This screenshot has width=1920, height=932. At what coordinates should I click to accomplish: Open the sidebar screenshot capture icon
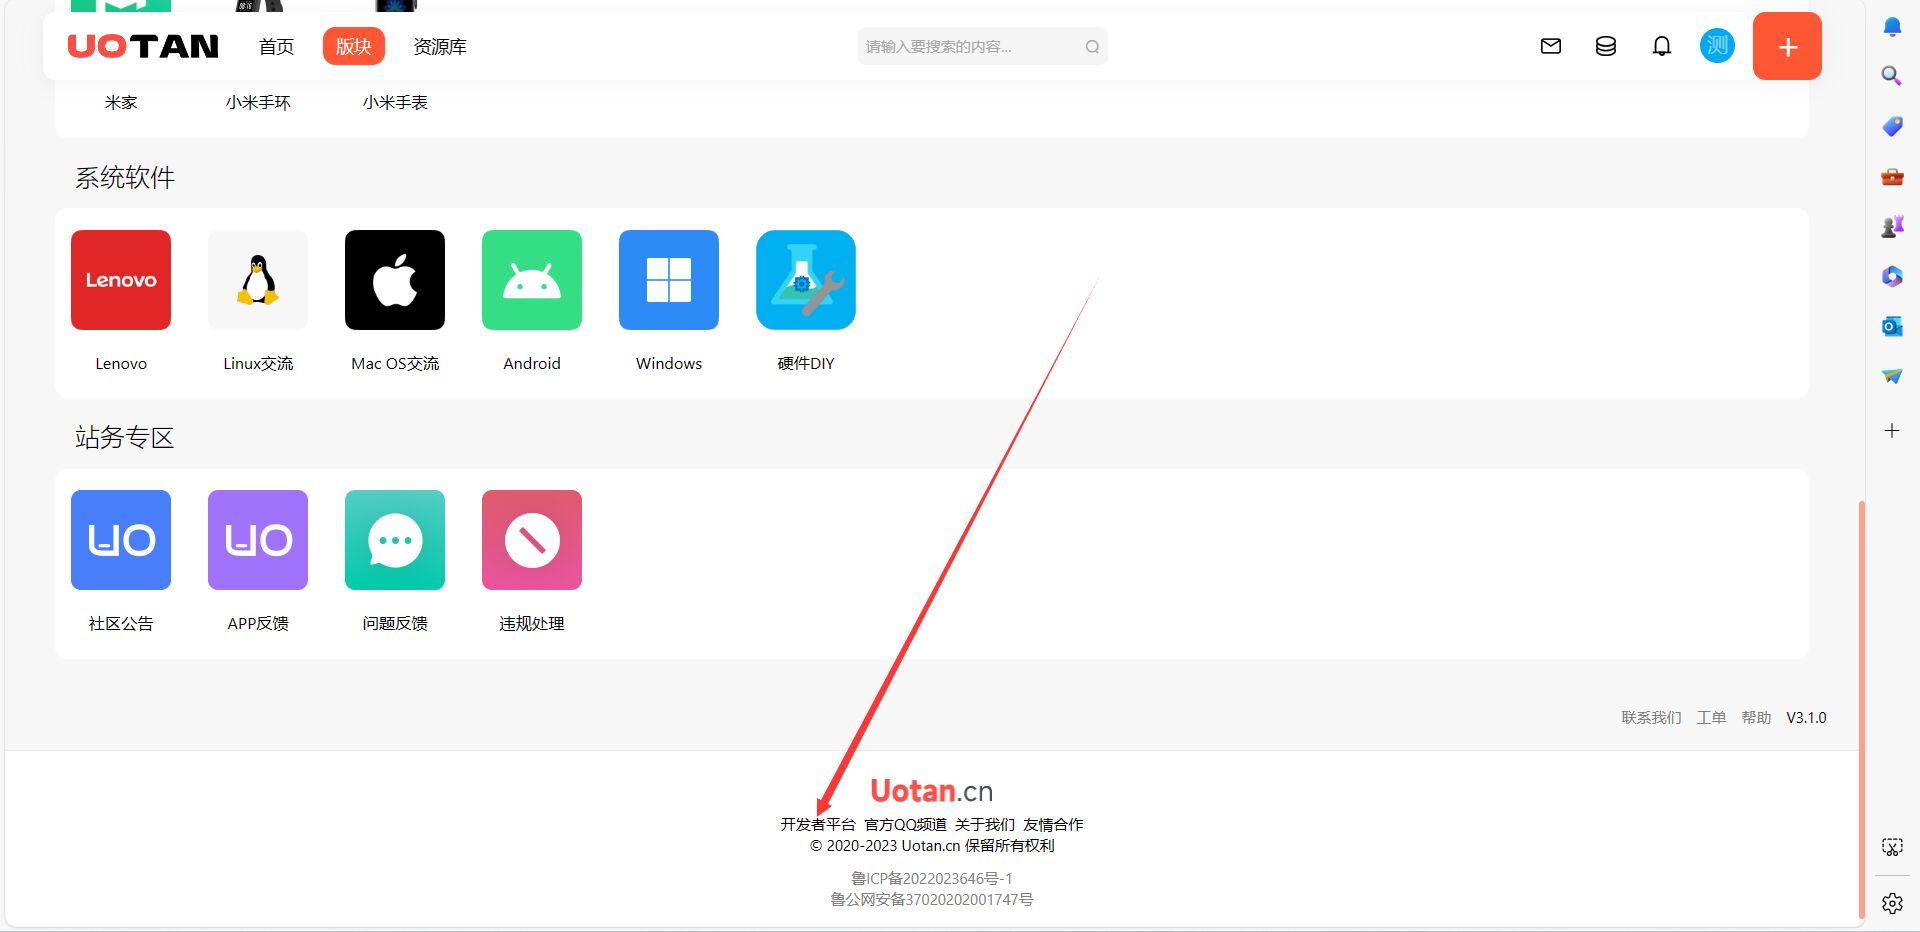1892,847
